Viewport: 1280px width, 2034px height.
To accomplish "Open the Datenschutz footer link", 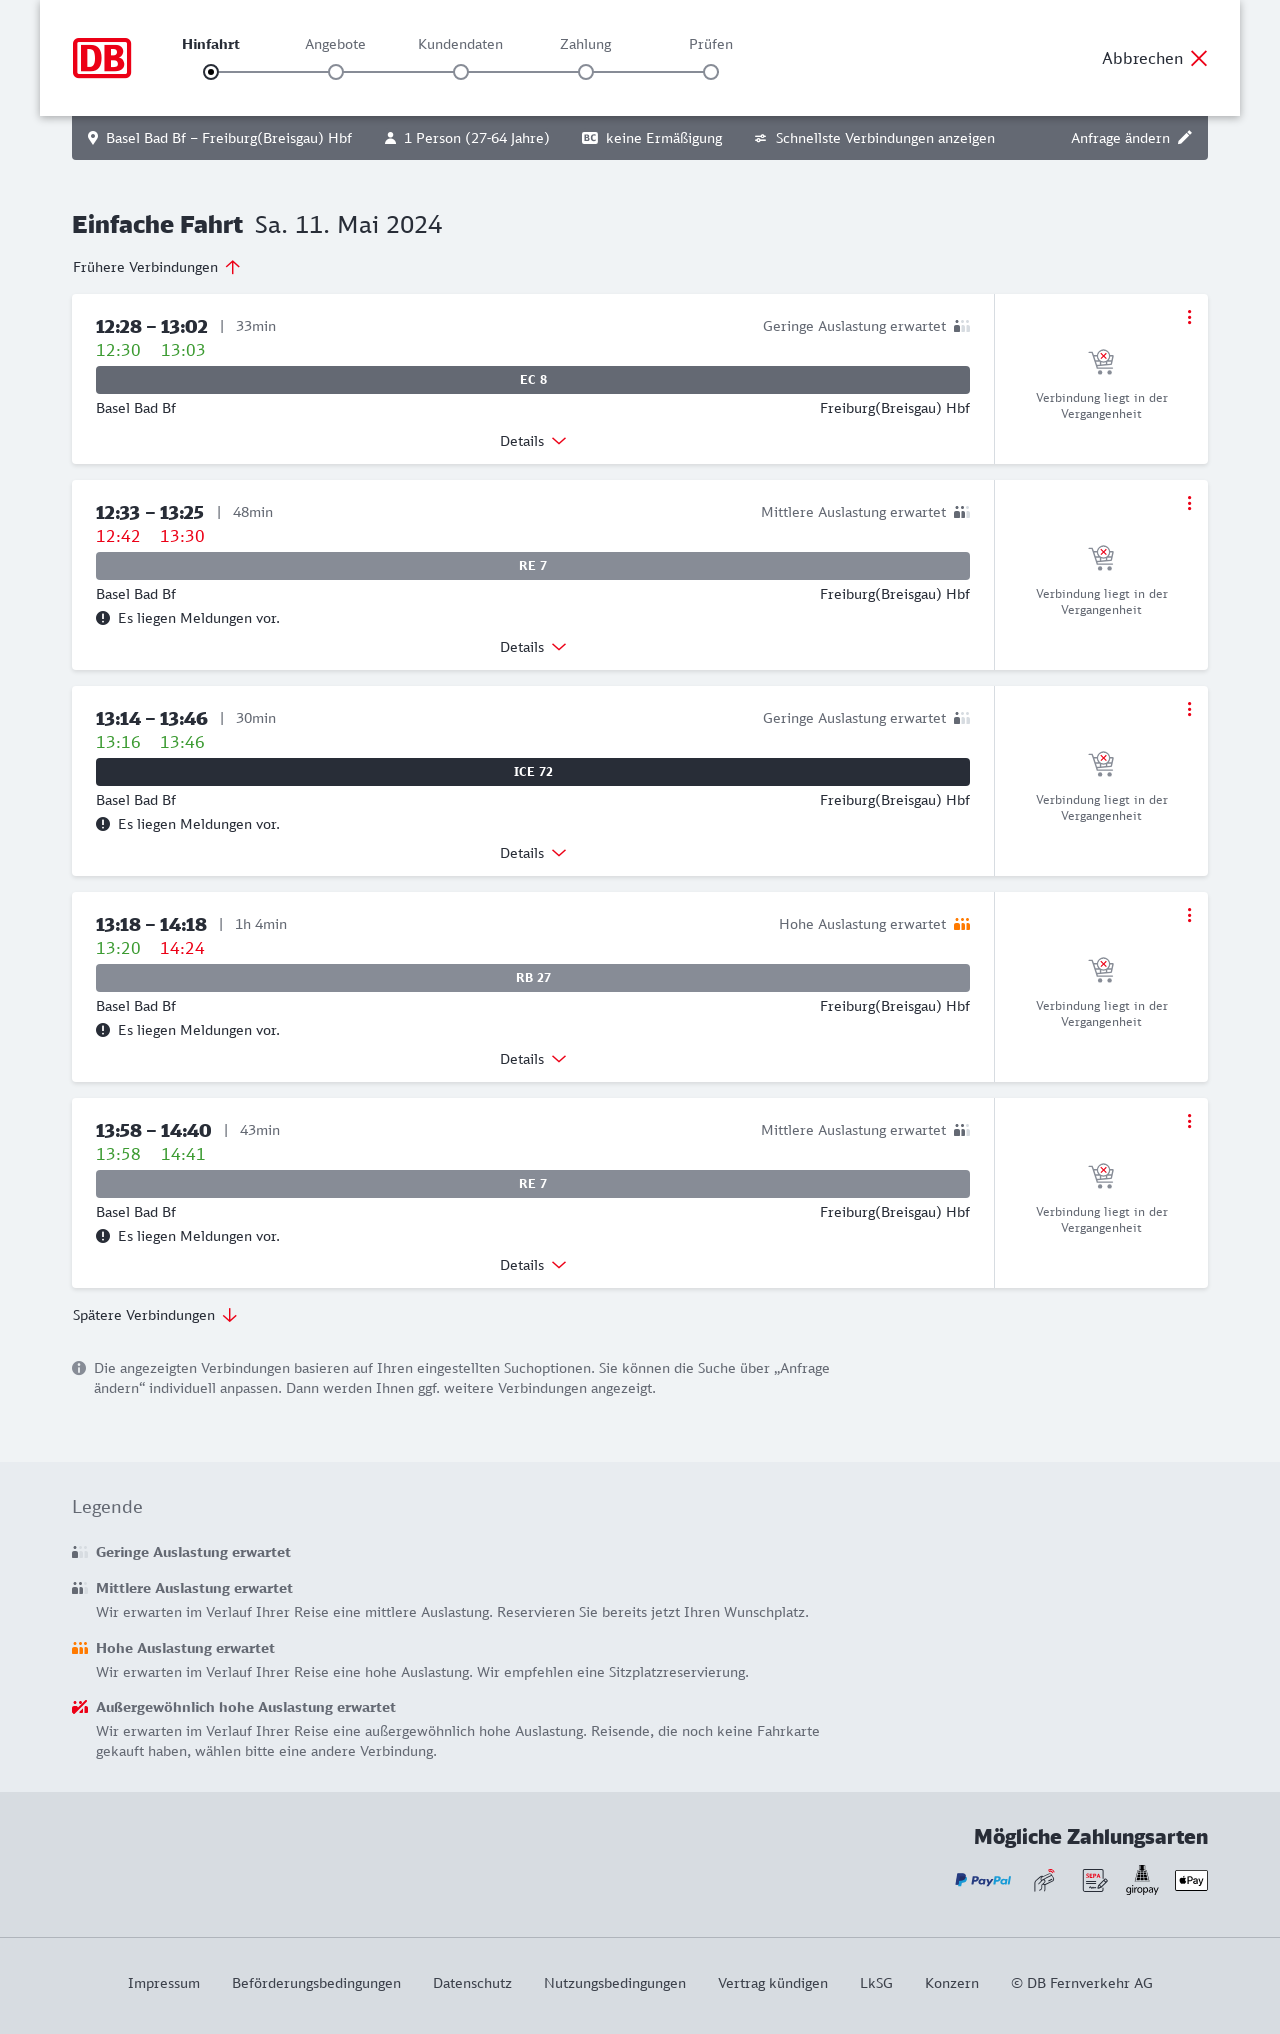I will coord(472,1983).
